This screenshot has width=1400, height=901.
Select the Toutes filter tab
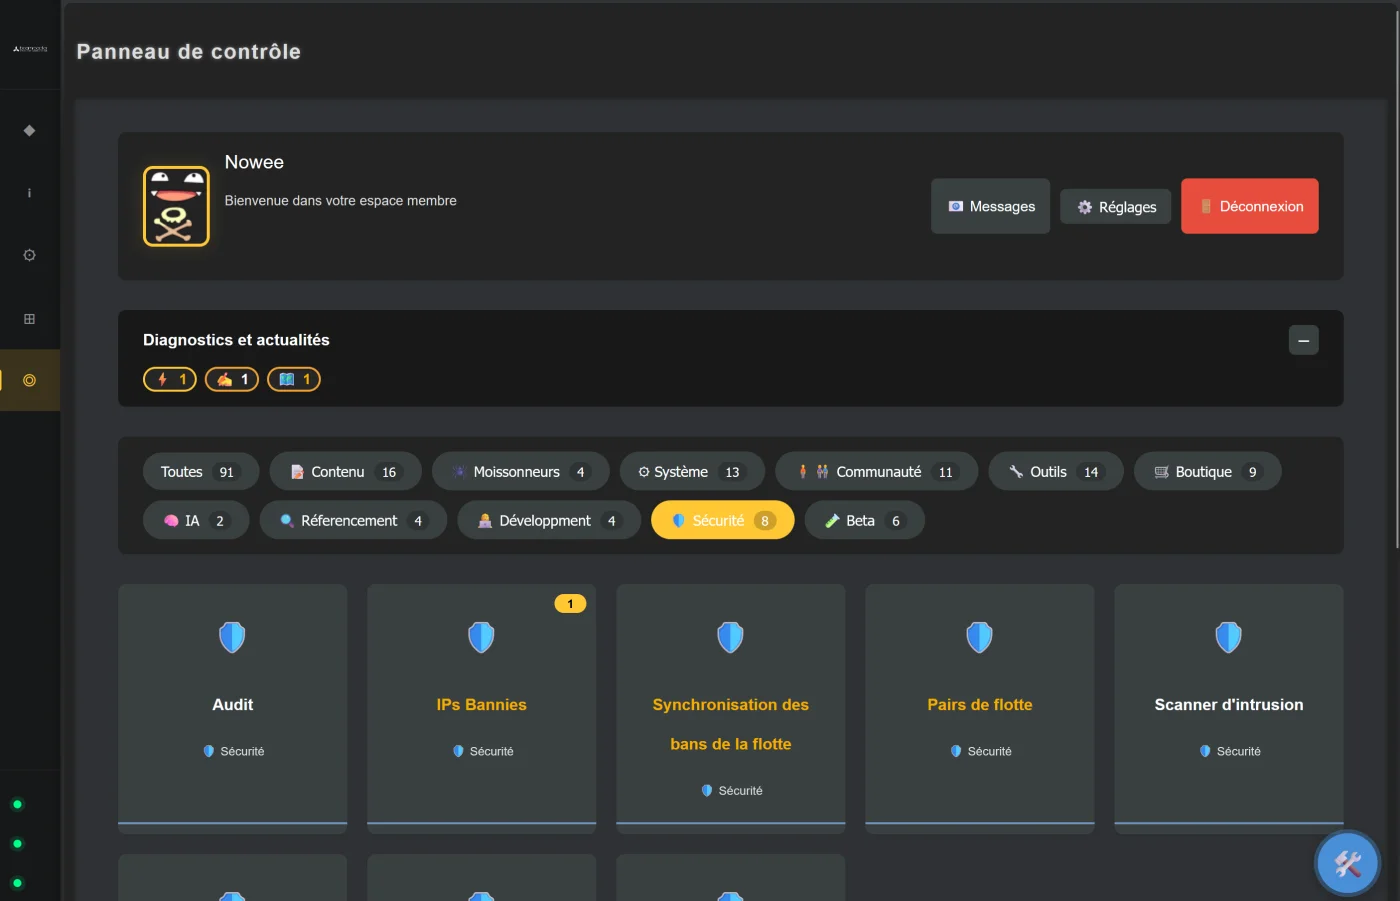click(x=201, y=472)
